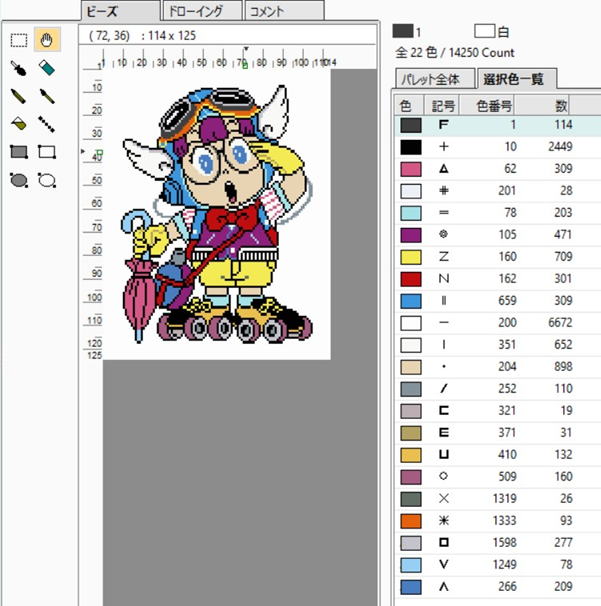Select the F symbol in row 1
601x606 pixels.
point(444,125)
